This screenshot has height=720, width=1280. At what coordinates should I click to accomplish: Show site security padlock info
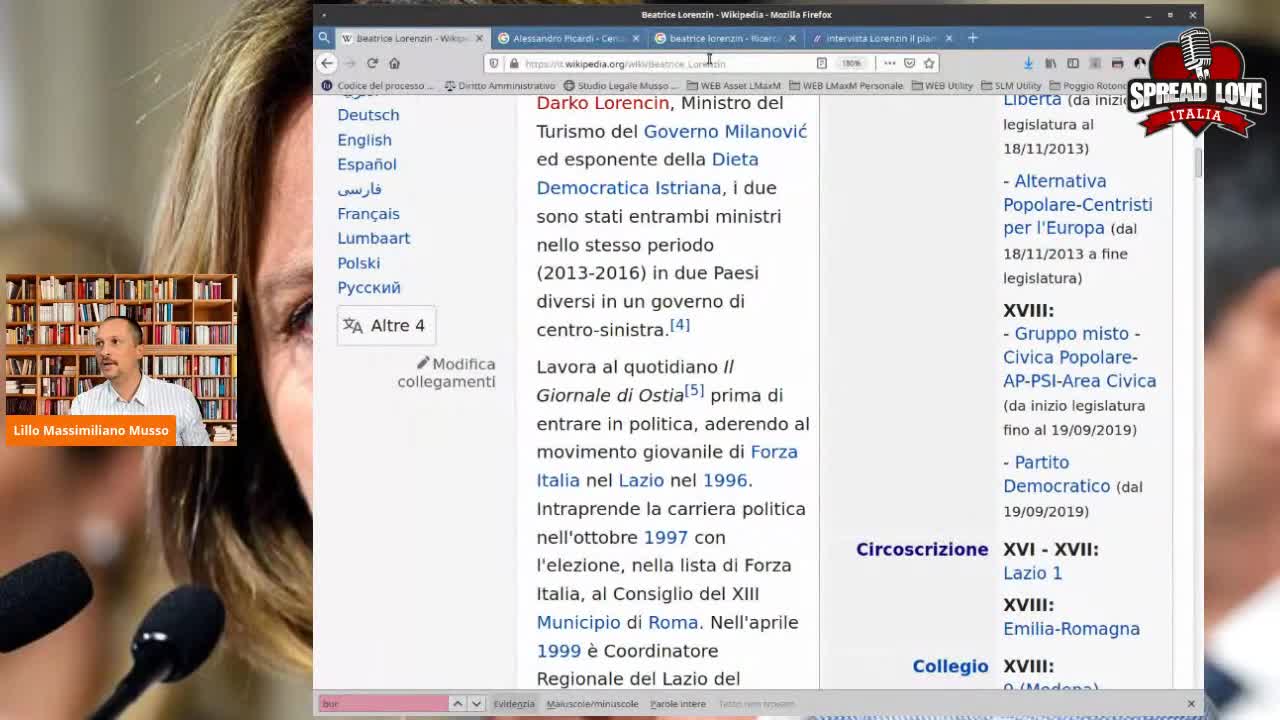coord(513,63)
